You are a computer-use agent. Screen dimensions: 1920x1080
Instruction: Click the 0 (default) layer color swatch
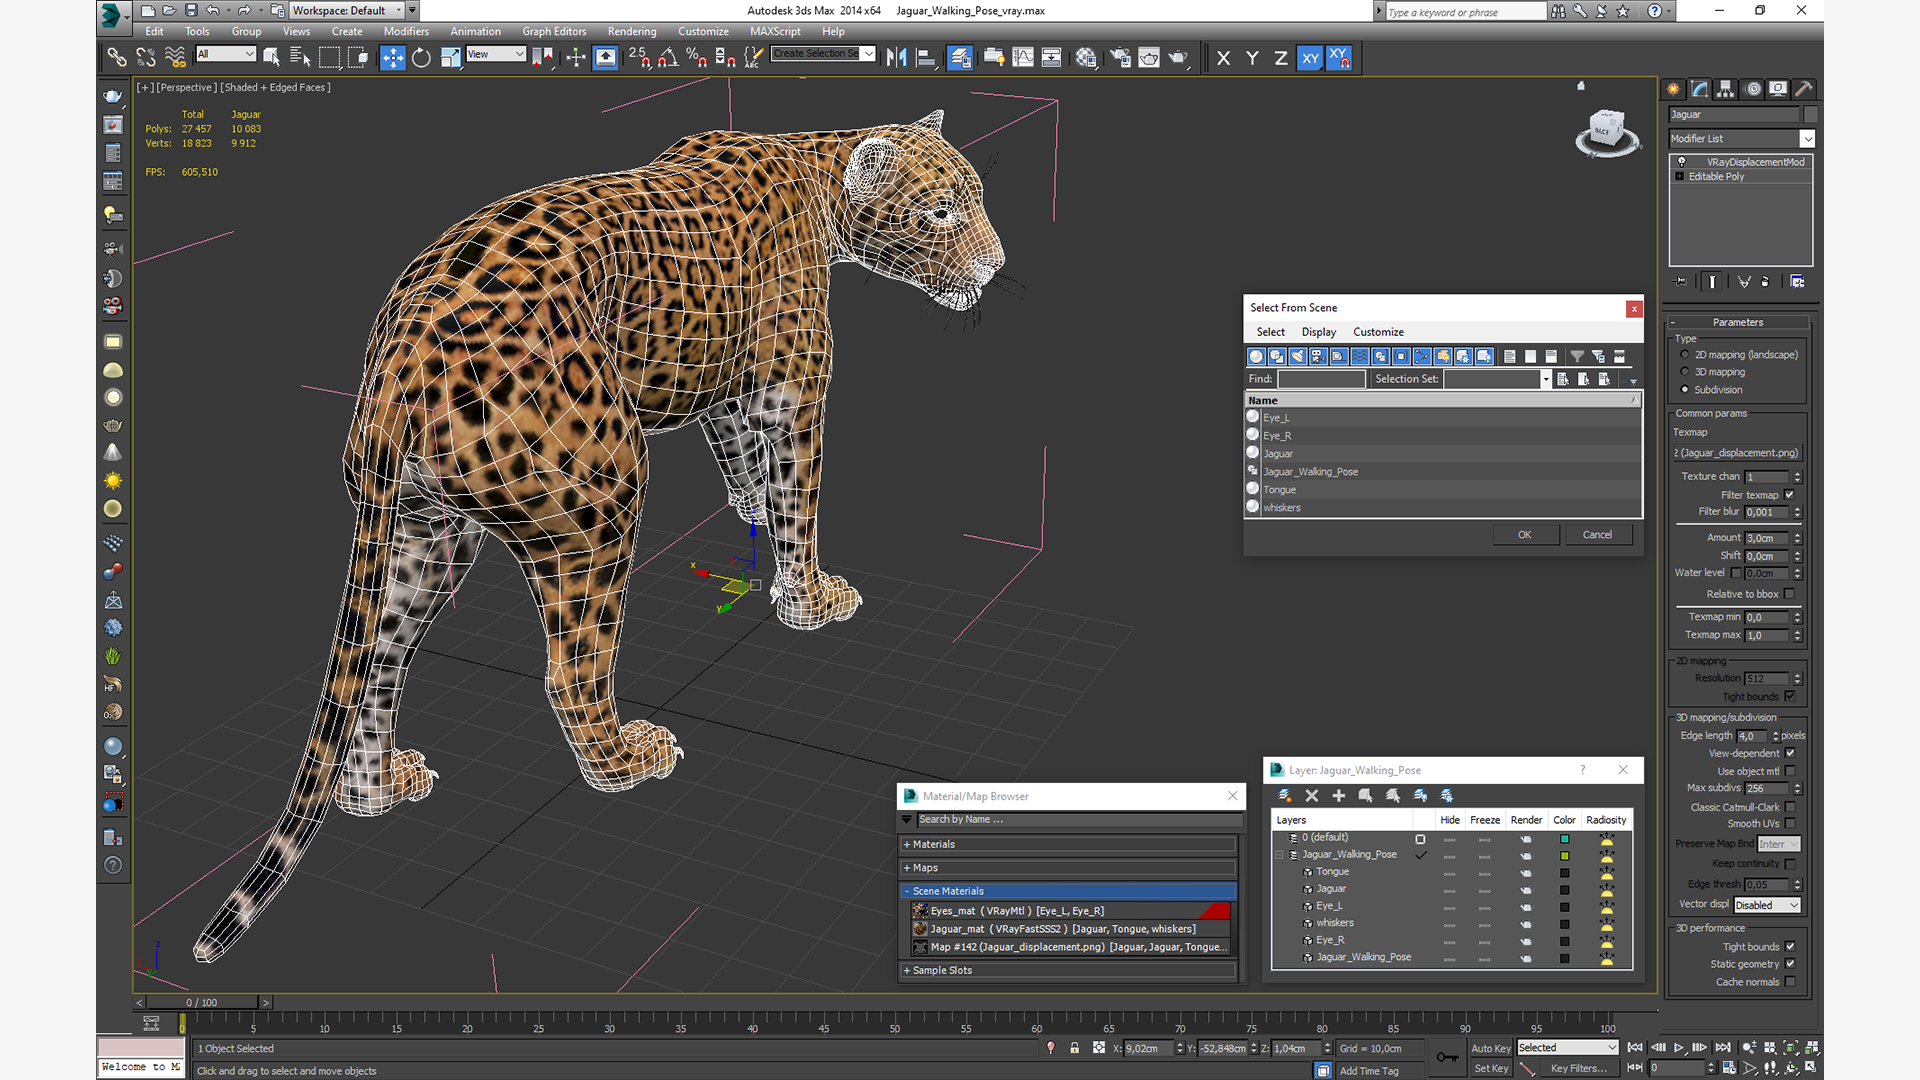click(1564, 838)
